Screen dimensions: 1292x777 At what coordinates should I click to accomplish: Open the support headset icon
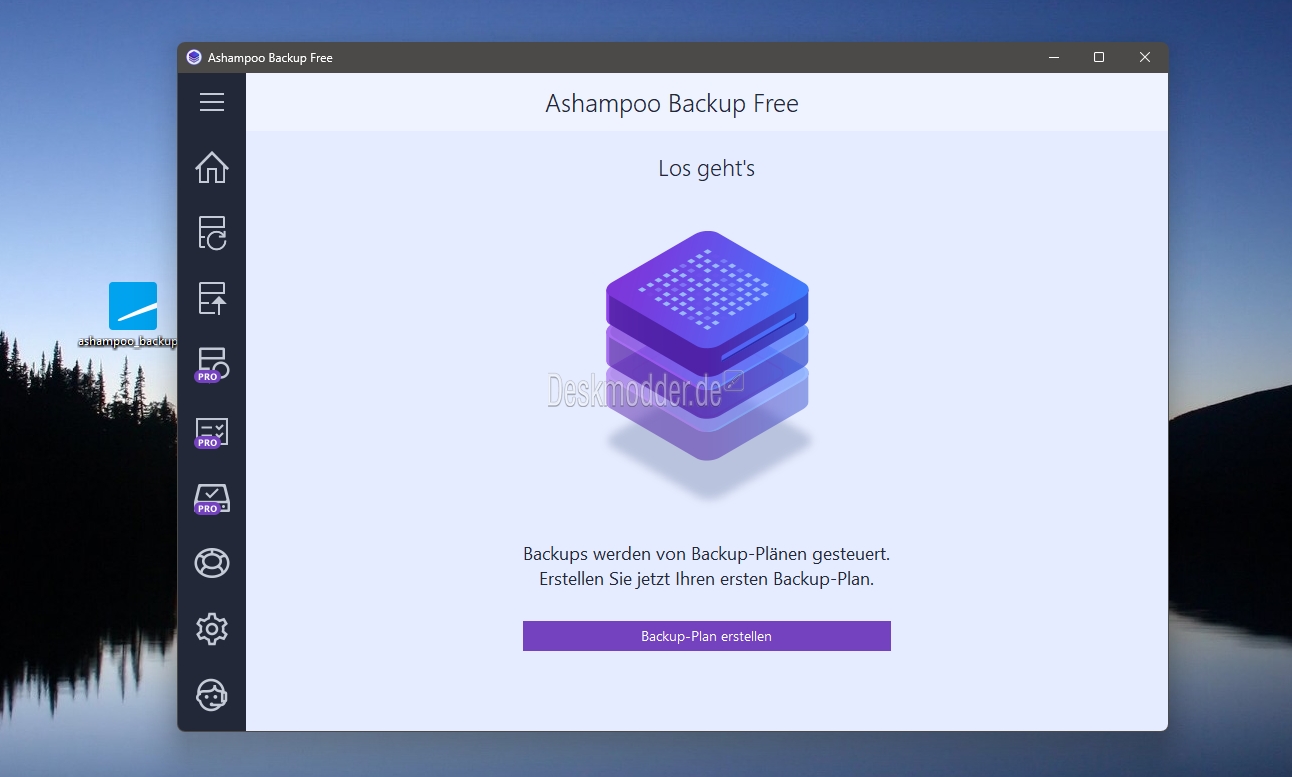pyautogui.click(x=212, y=694)
